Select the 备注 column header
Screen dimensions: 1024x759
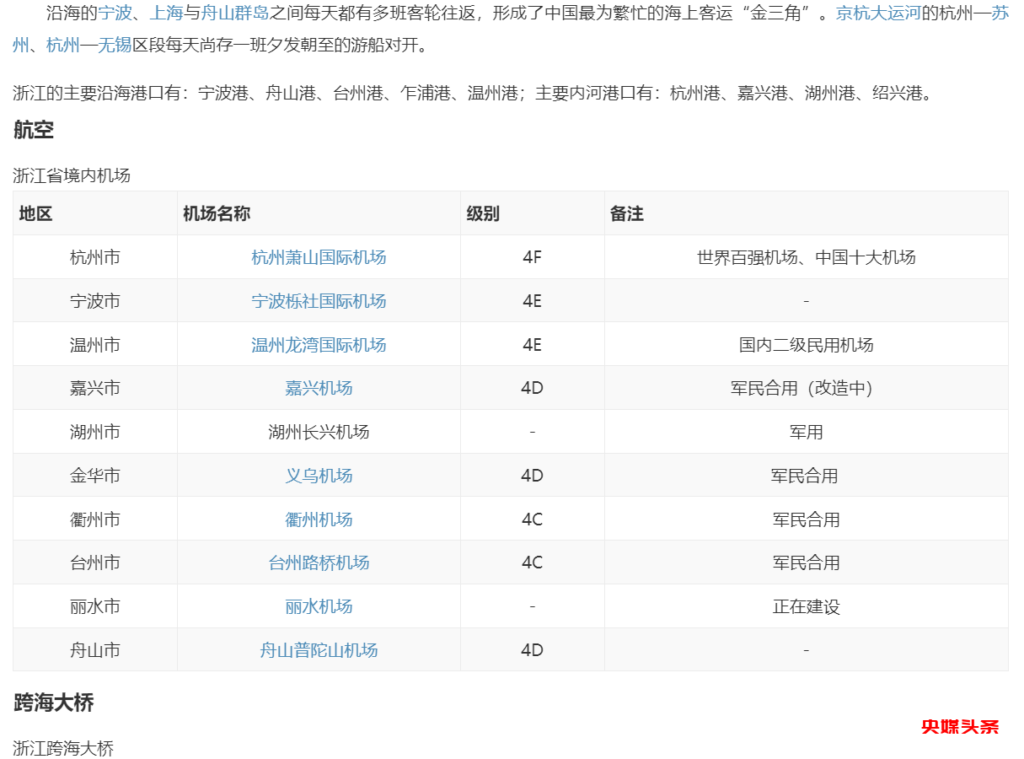627,214
